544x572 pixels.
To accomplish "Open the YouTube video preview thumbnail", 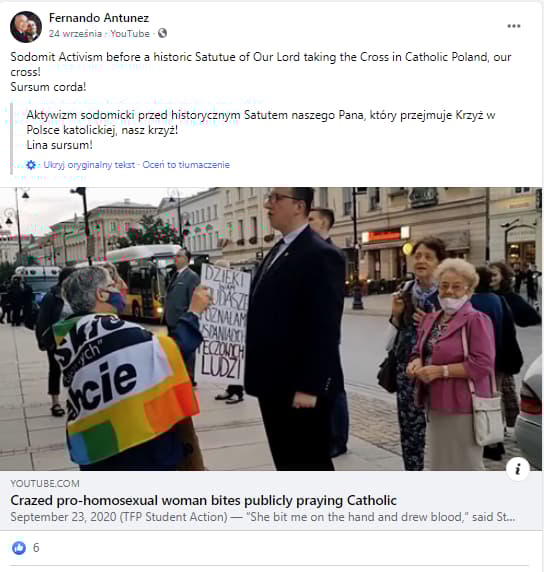I will click(271, 329).
